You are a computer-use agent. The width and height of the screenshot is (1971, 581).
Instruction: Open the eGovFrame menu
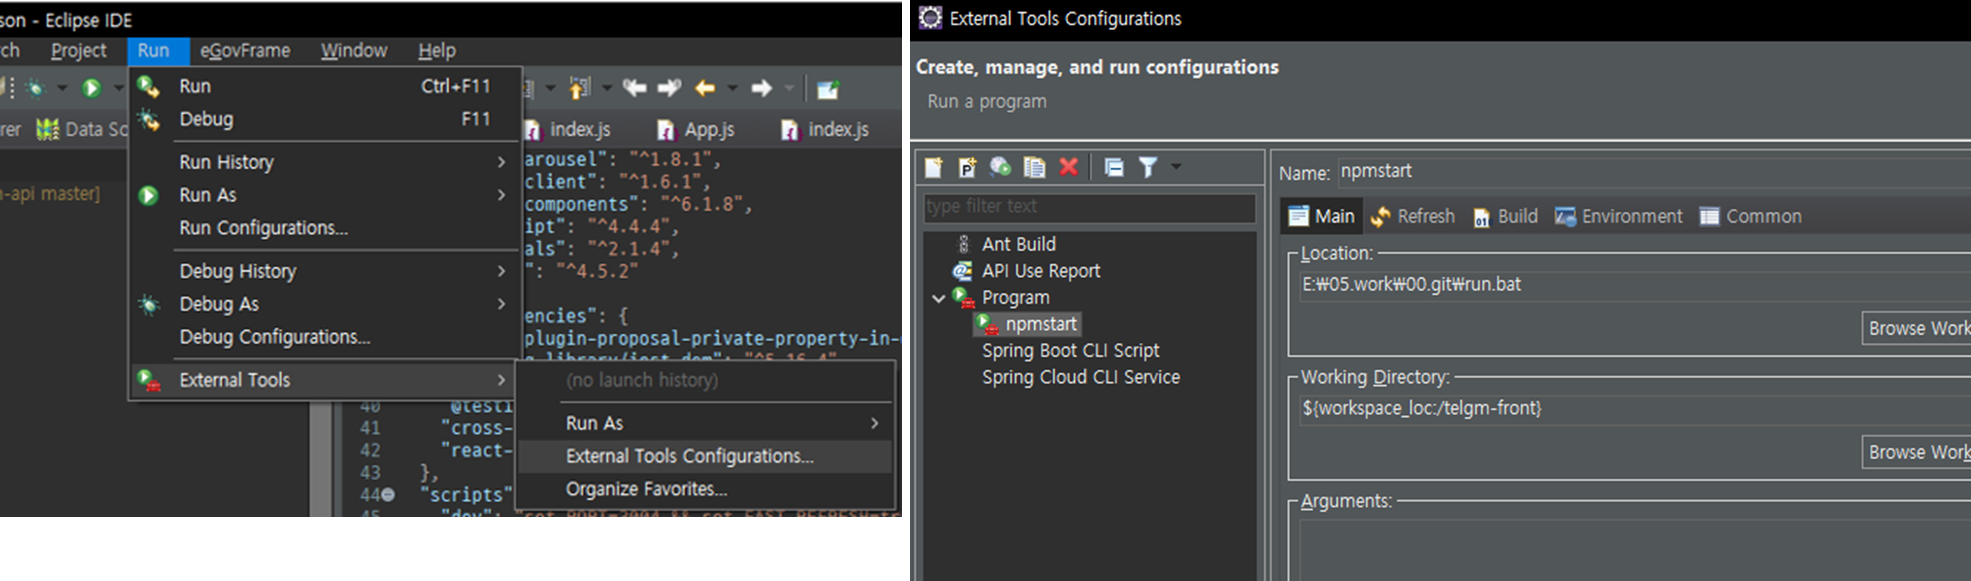point(245,50)
